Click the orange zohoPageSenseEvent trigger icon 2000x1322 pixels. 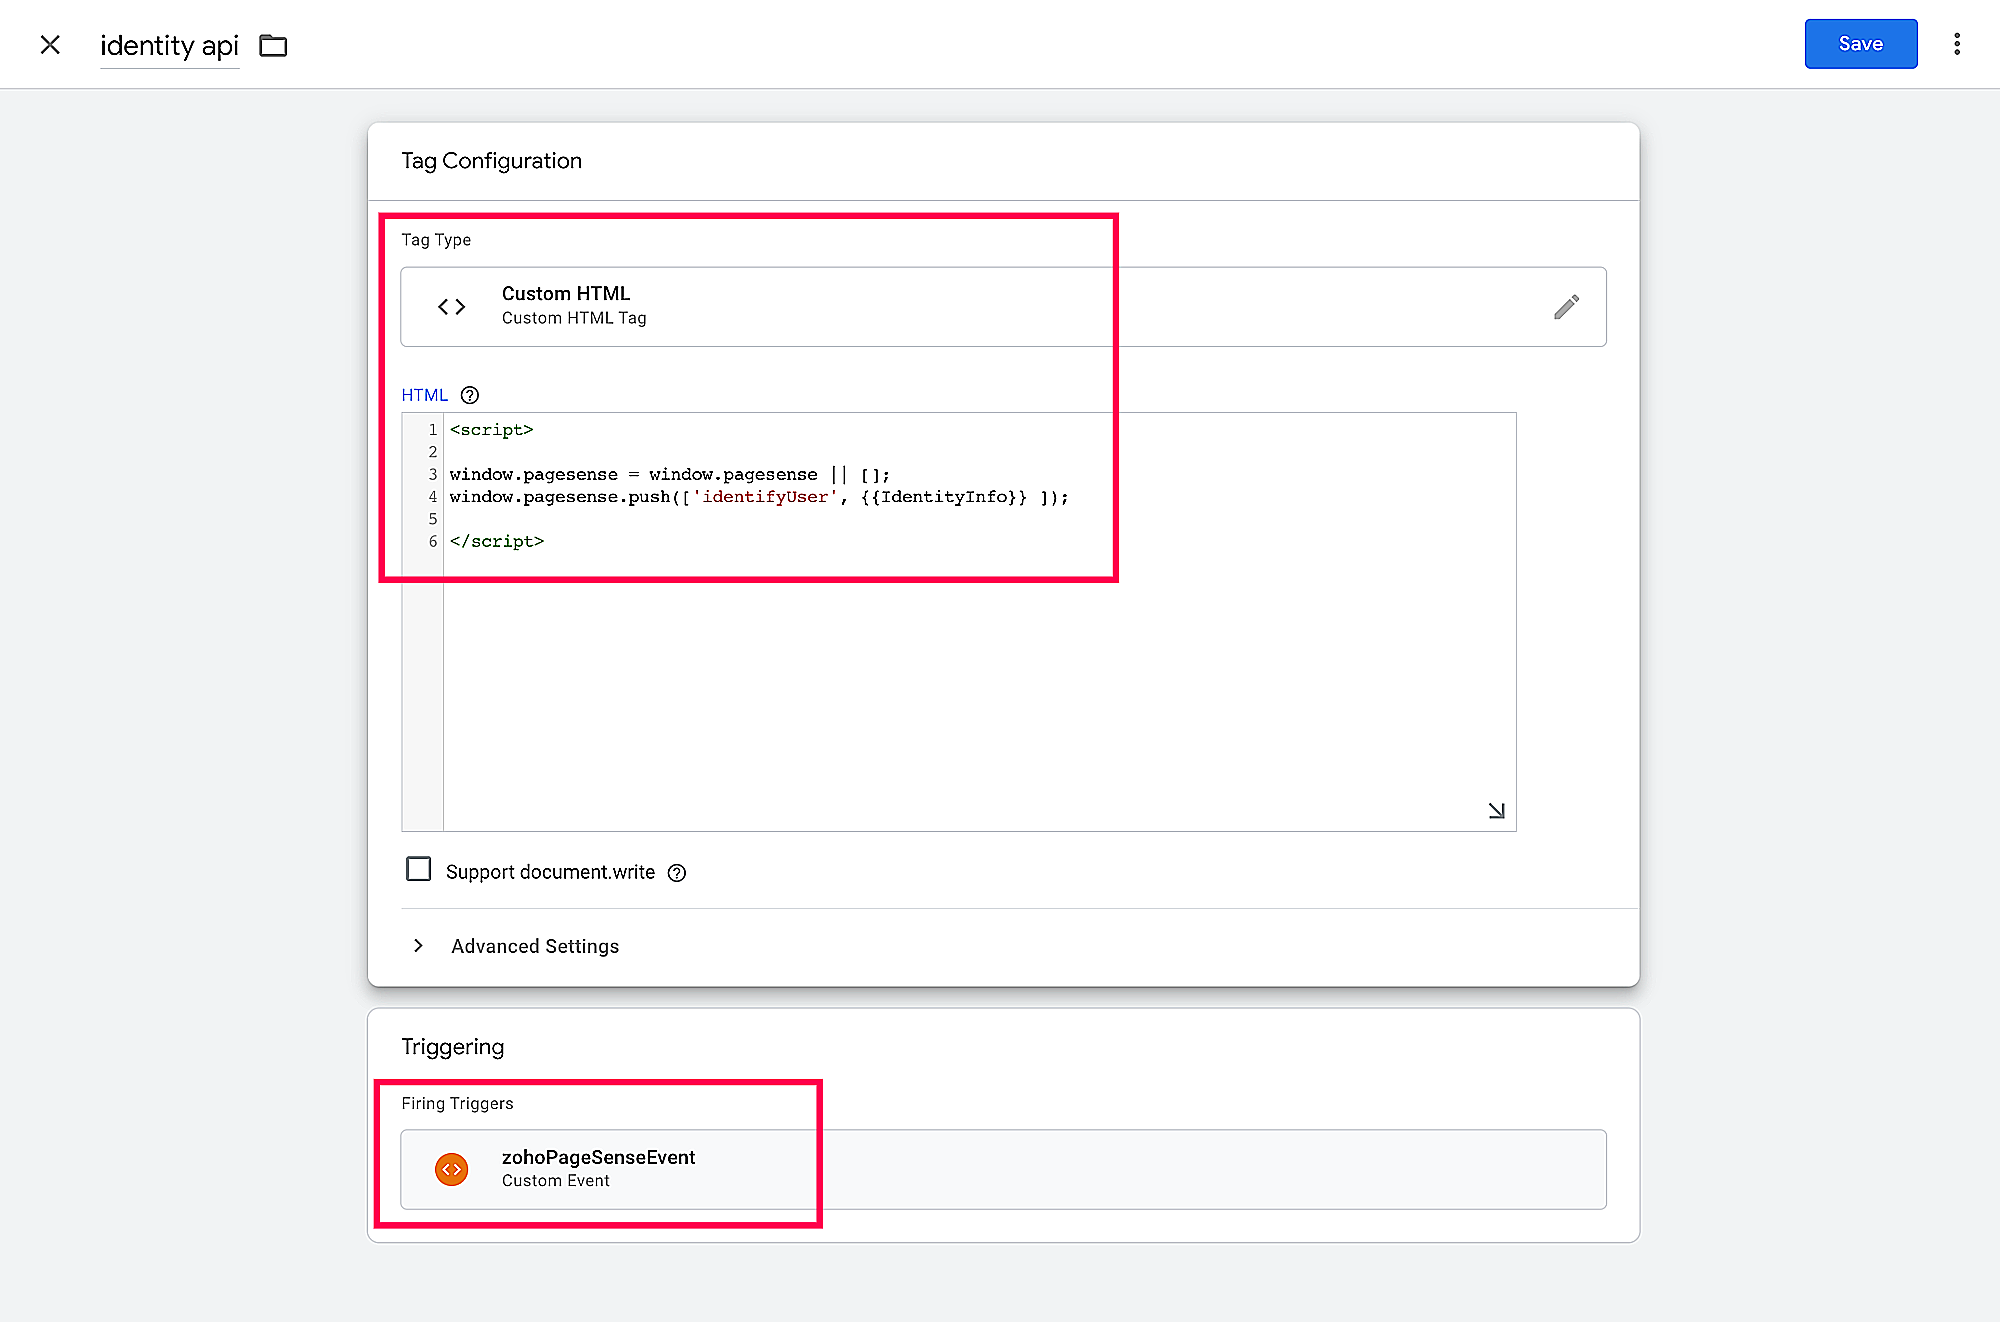tap(452, 1169)
